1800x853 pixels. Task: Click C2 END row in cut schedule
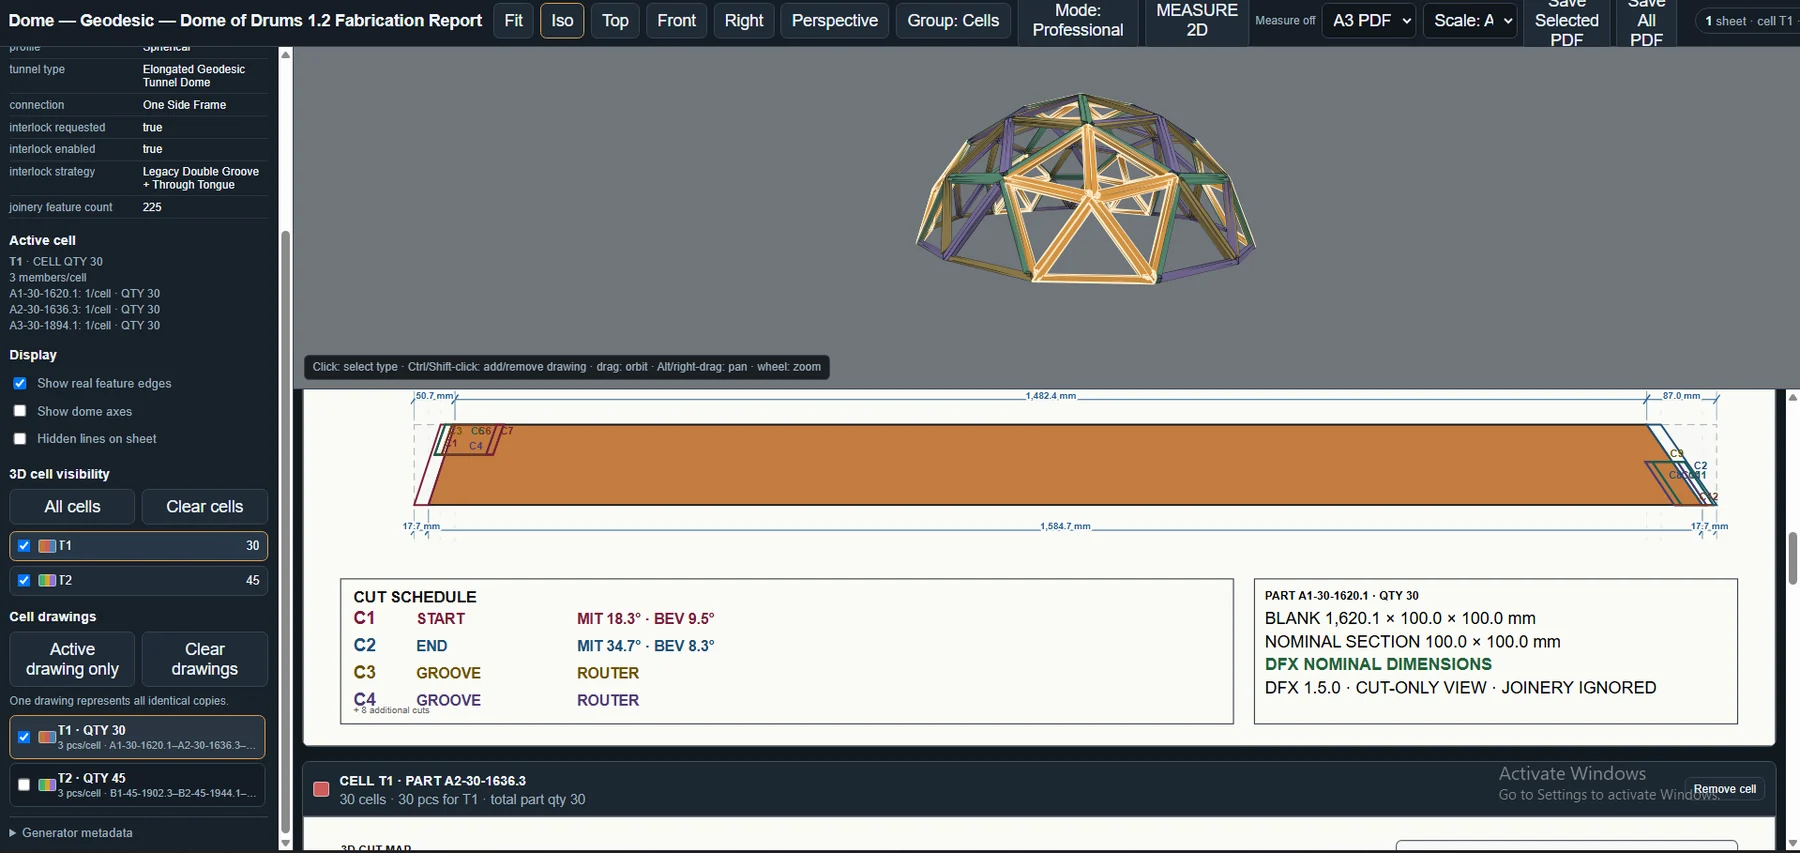click(x=534, y=646)
